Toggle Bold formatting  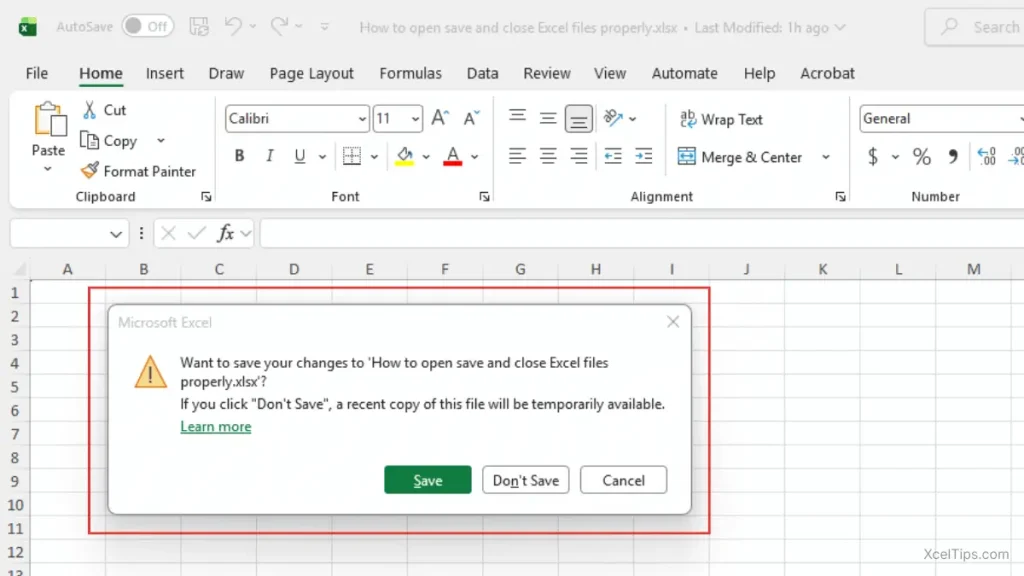click(238, 157)
